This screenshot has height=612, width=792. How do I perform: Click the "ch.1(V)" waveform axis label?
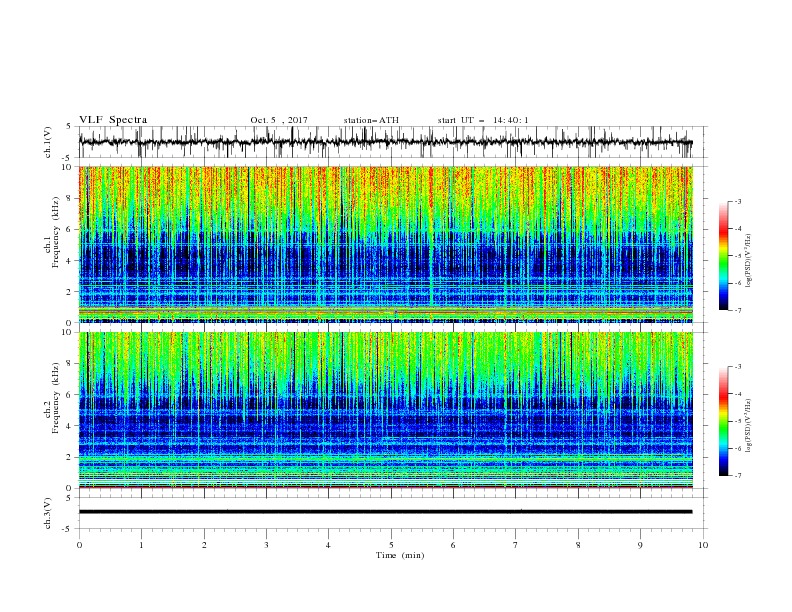click(x=48, y=142)
